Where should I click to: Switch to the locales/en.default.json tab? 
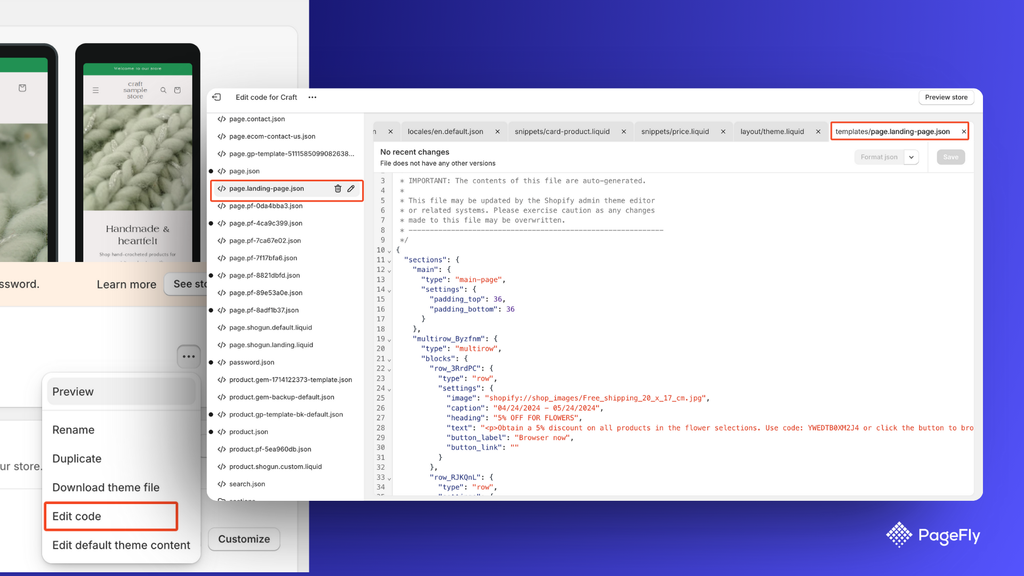(x=445, y=131)
